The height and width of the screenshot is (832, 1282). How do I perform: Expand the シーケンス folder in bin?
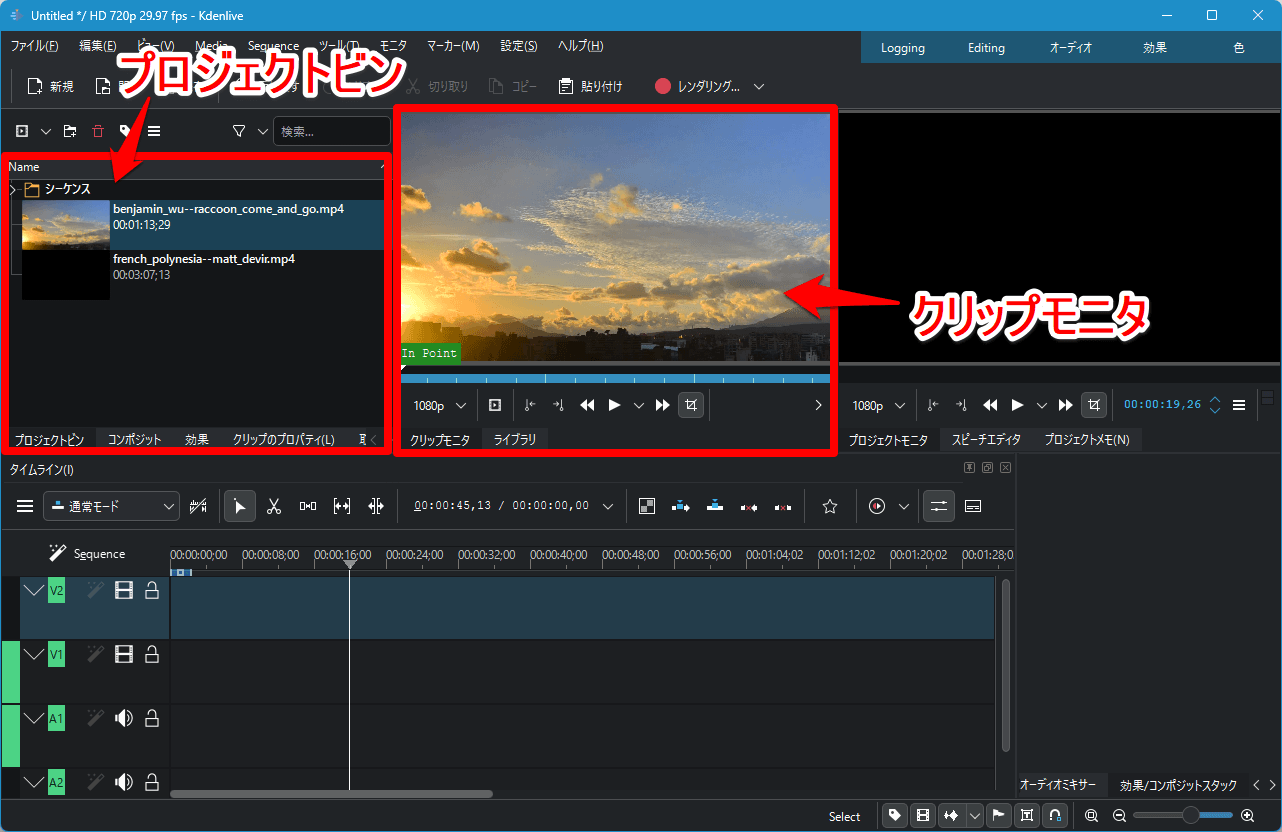point(13,189)
